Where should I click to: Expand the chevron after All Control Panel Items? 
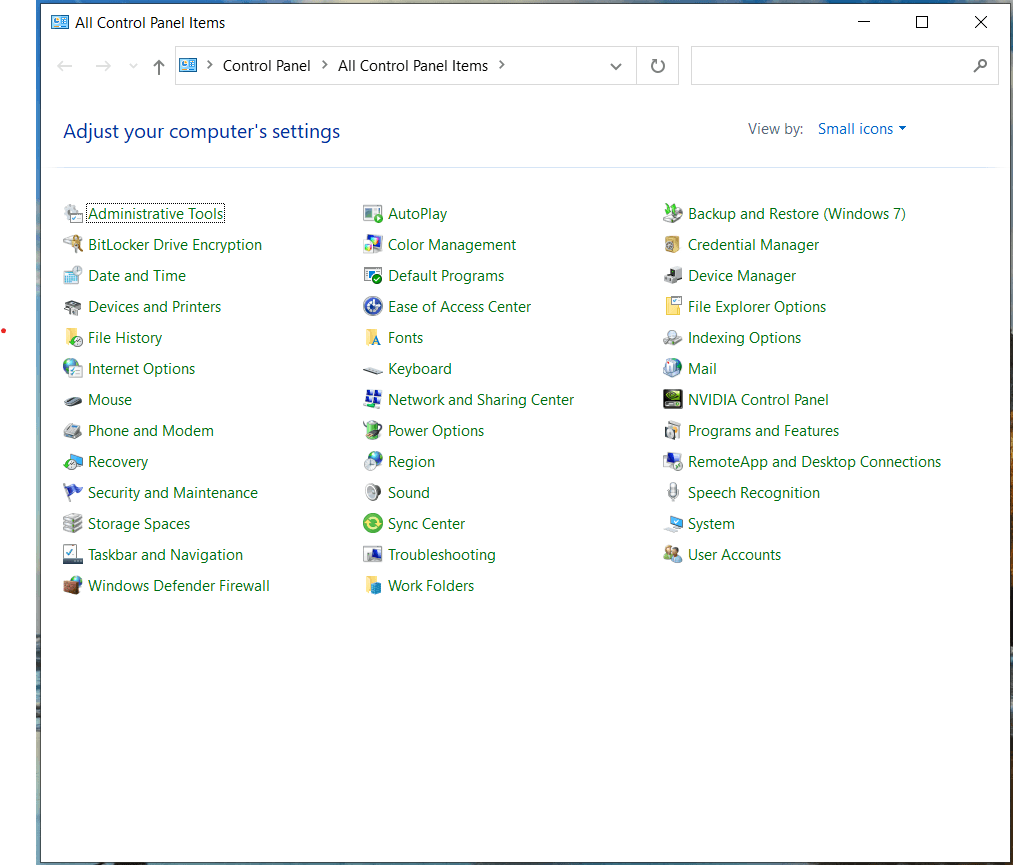501,65
